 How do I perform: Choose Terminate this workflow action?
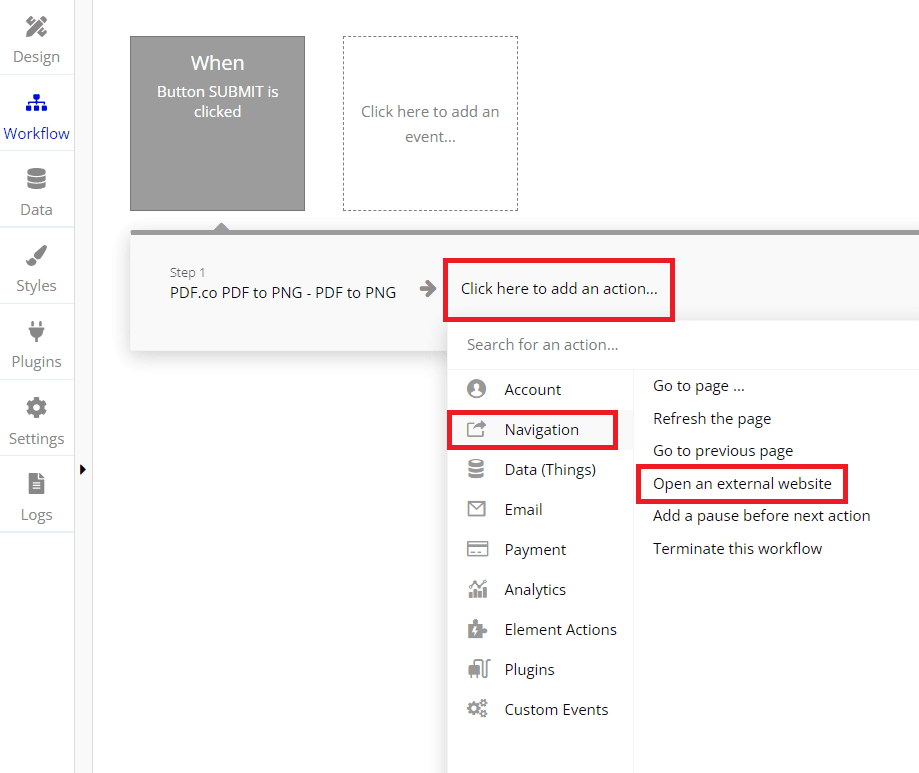(x=737, y=549)
